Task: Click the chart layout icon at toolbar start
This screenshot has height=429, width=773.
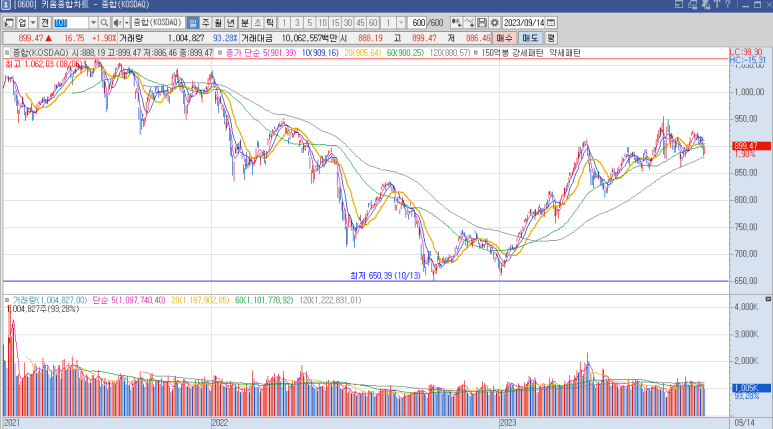Action: [x=9, y=23]
